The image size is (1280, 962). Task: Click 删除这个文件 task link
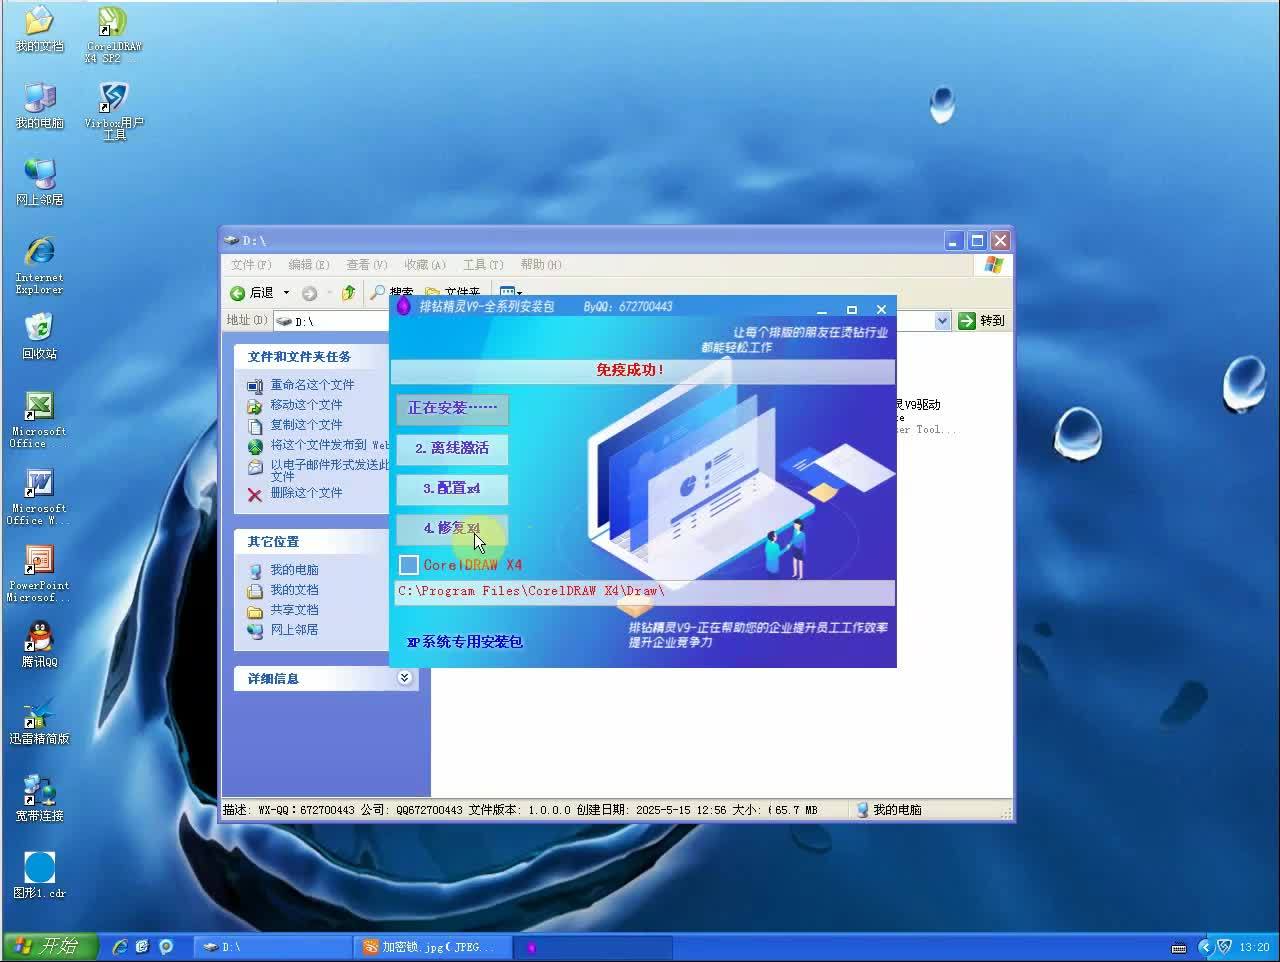tap(306, 493)
